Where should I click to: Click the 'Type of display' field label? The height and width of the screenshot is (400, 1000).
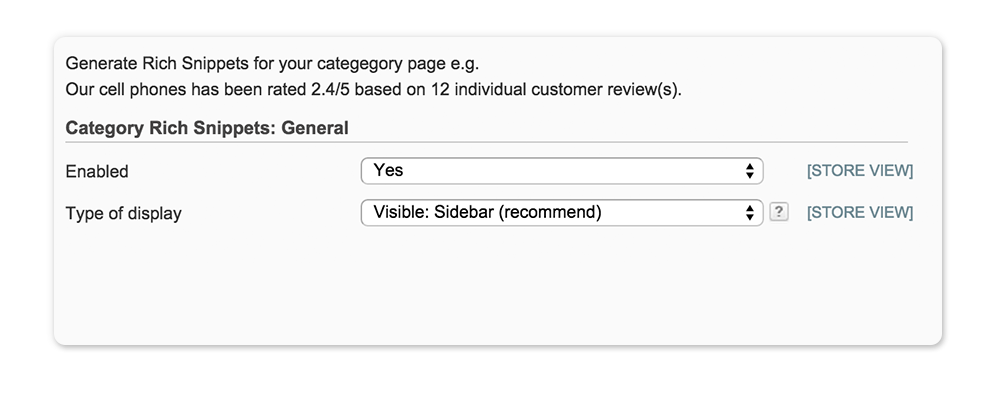pos(123,213)
